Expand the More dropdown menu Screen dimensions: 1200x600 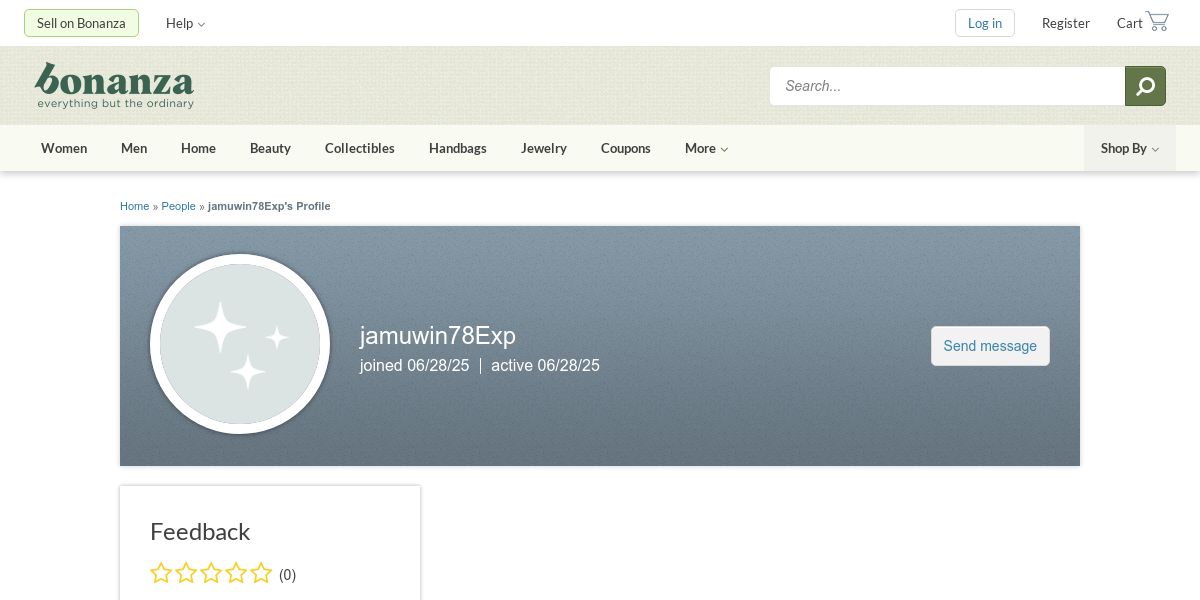[x=706, y=148]
